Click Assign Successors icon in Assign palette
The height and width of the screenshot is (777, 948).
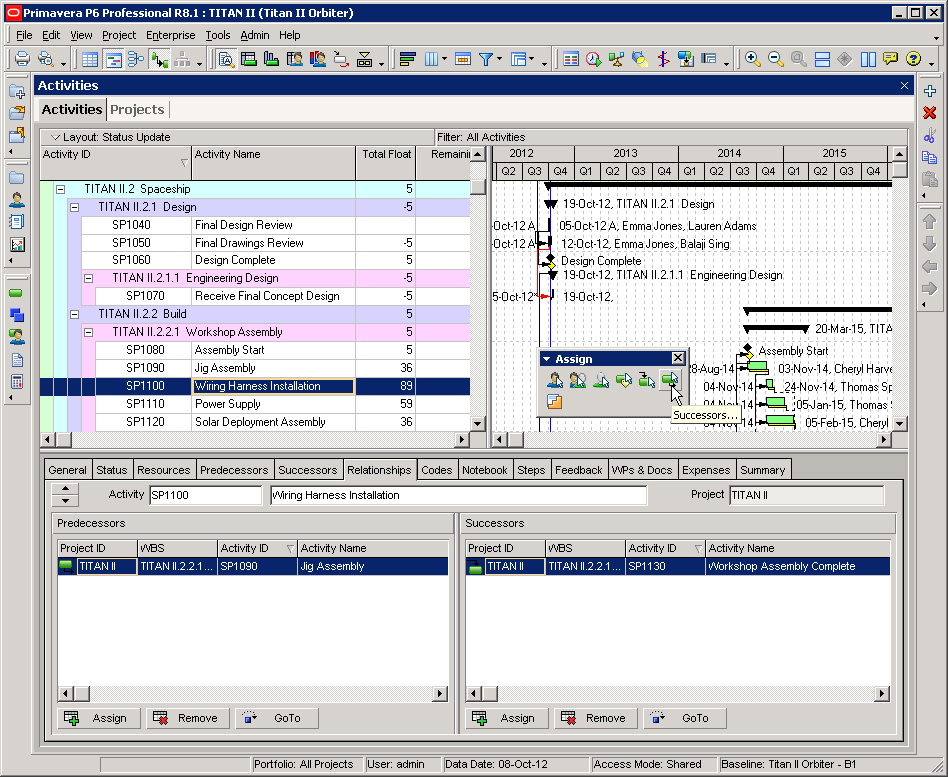point(669,380)
